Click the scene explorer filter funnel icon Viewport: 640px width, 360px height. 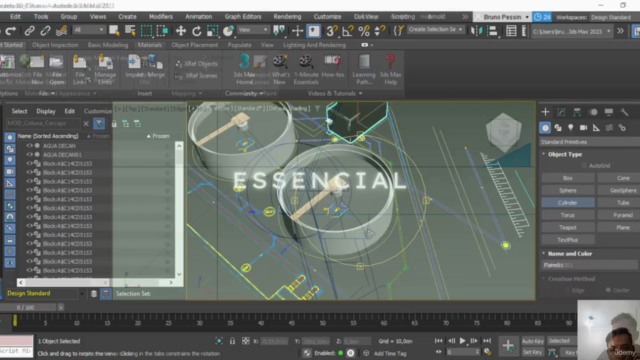[99, 123]
